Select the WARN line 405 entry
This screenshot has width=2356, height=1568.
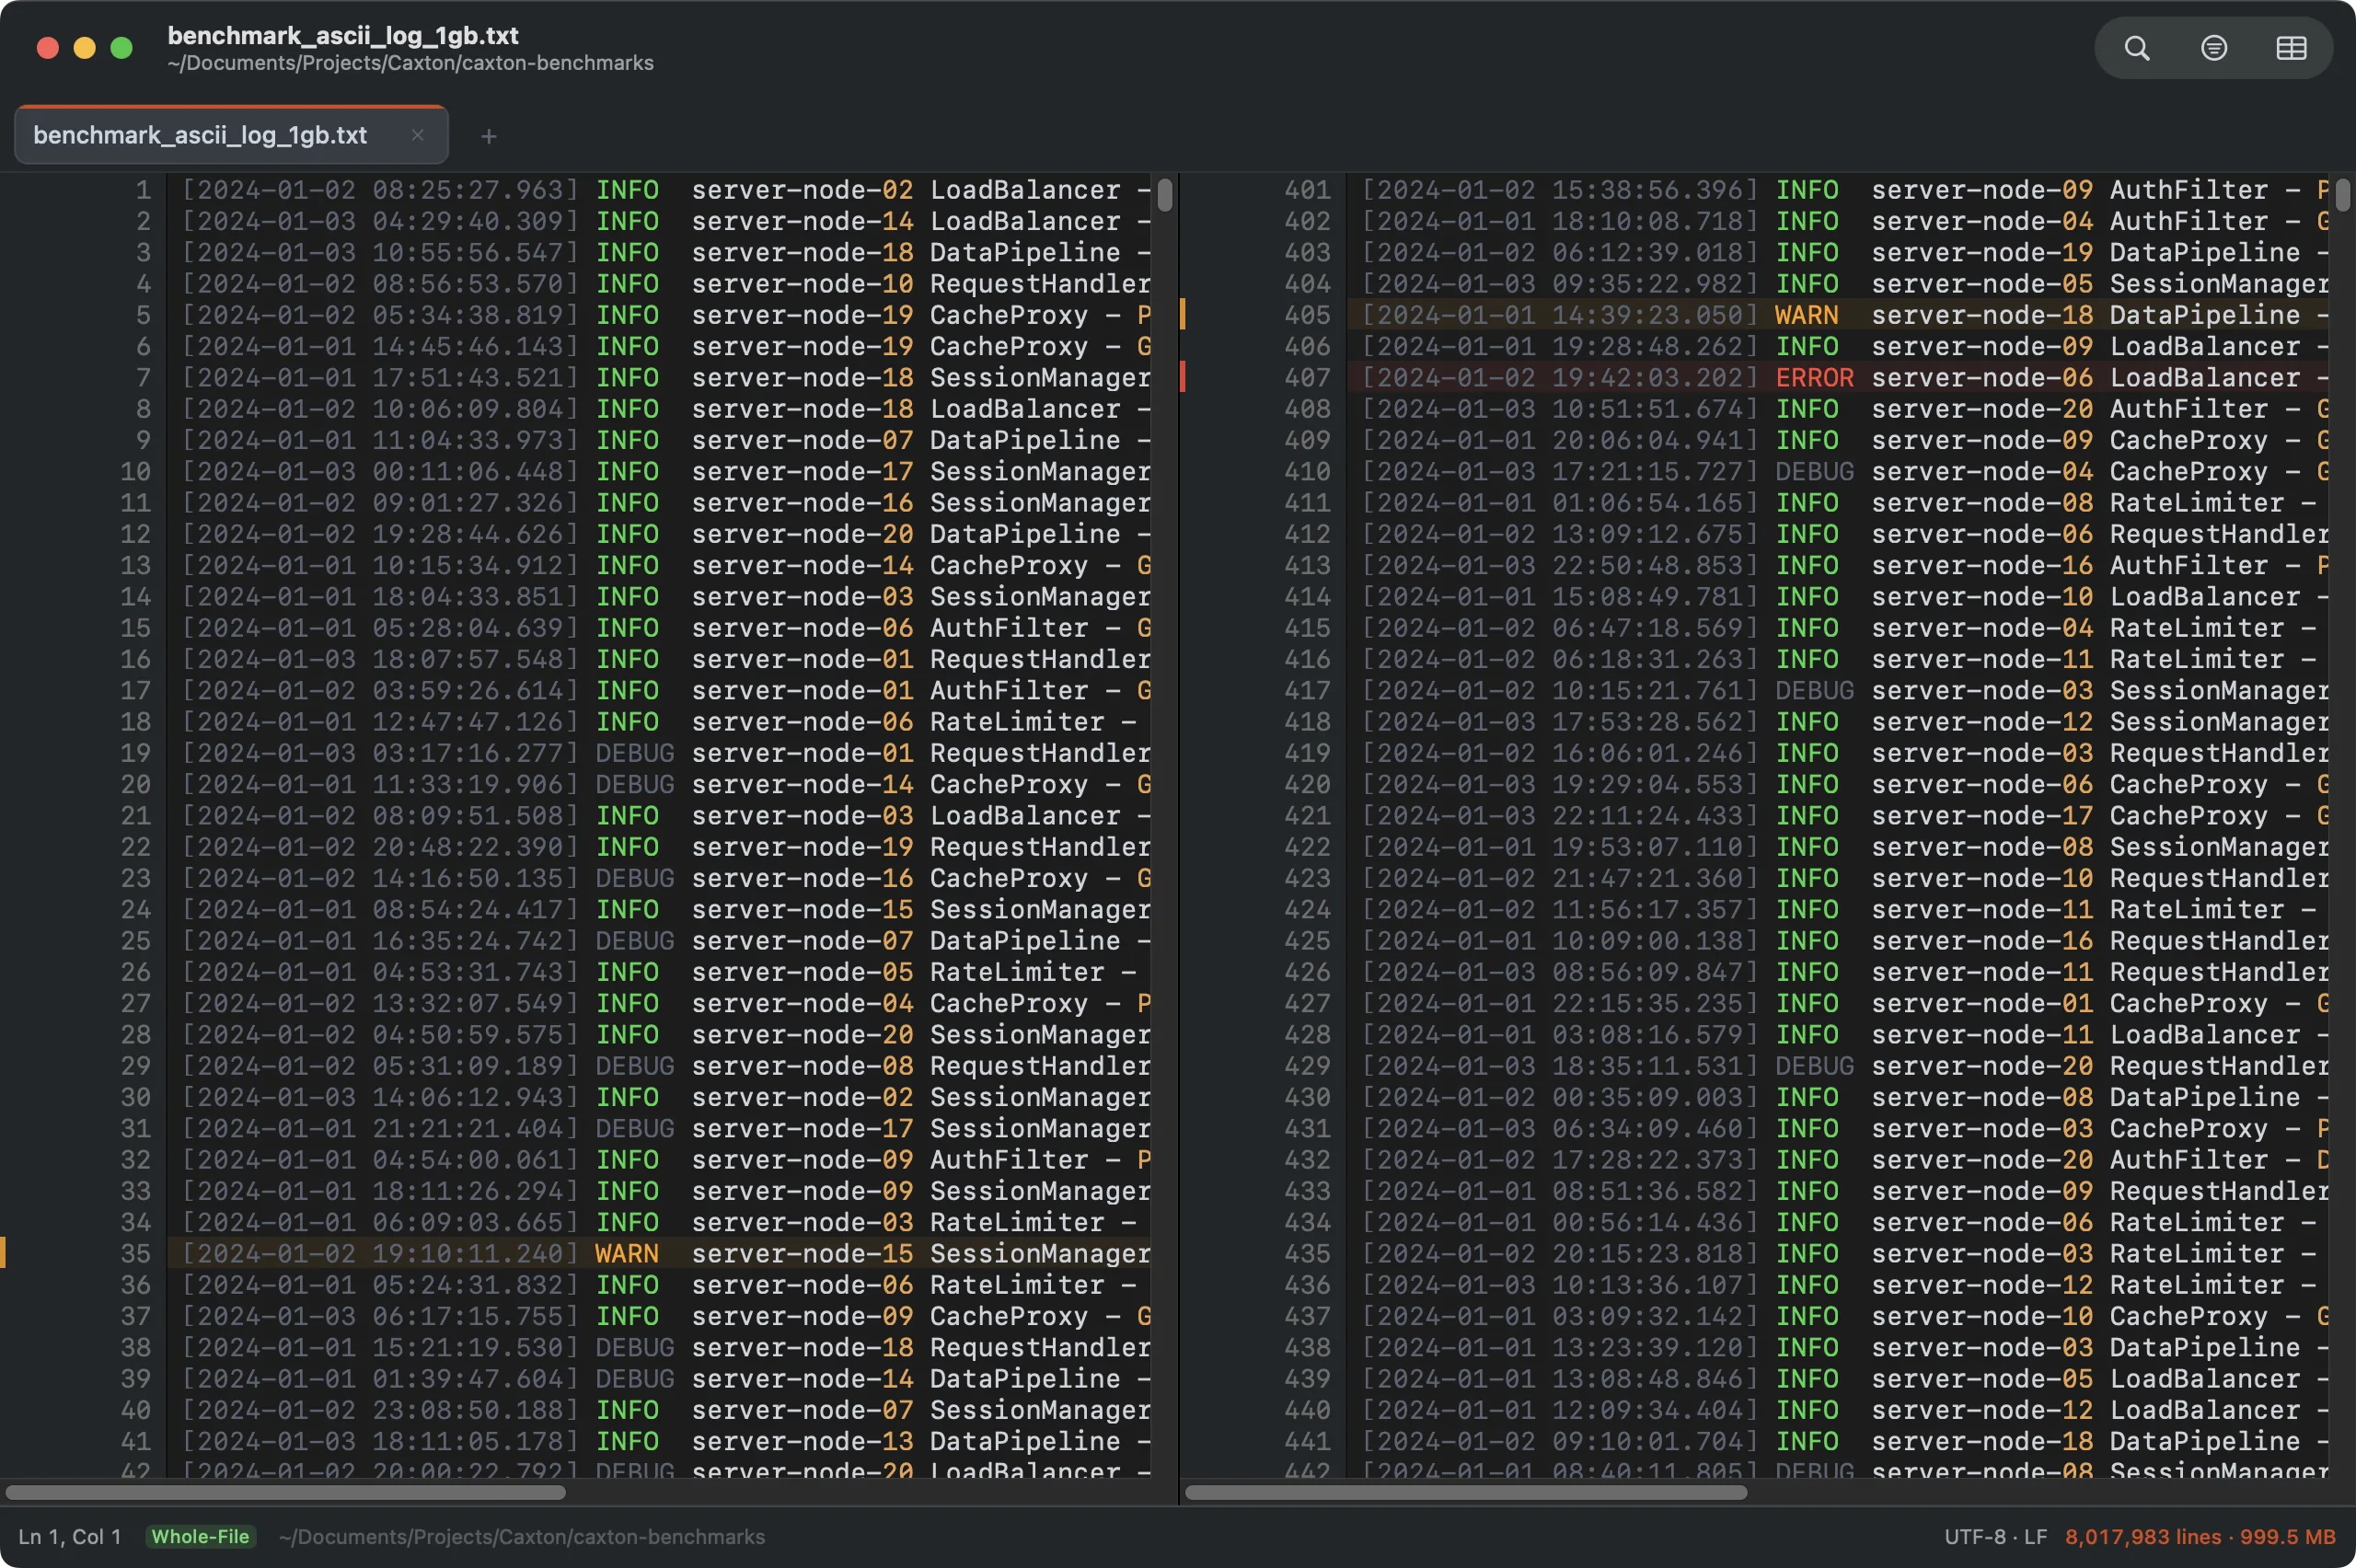1838,315
